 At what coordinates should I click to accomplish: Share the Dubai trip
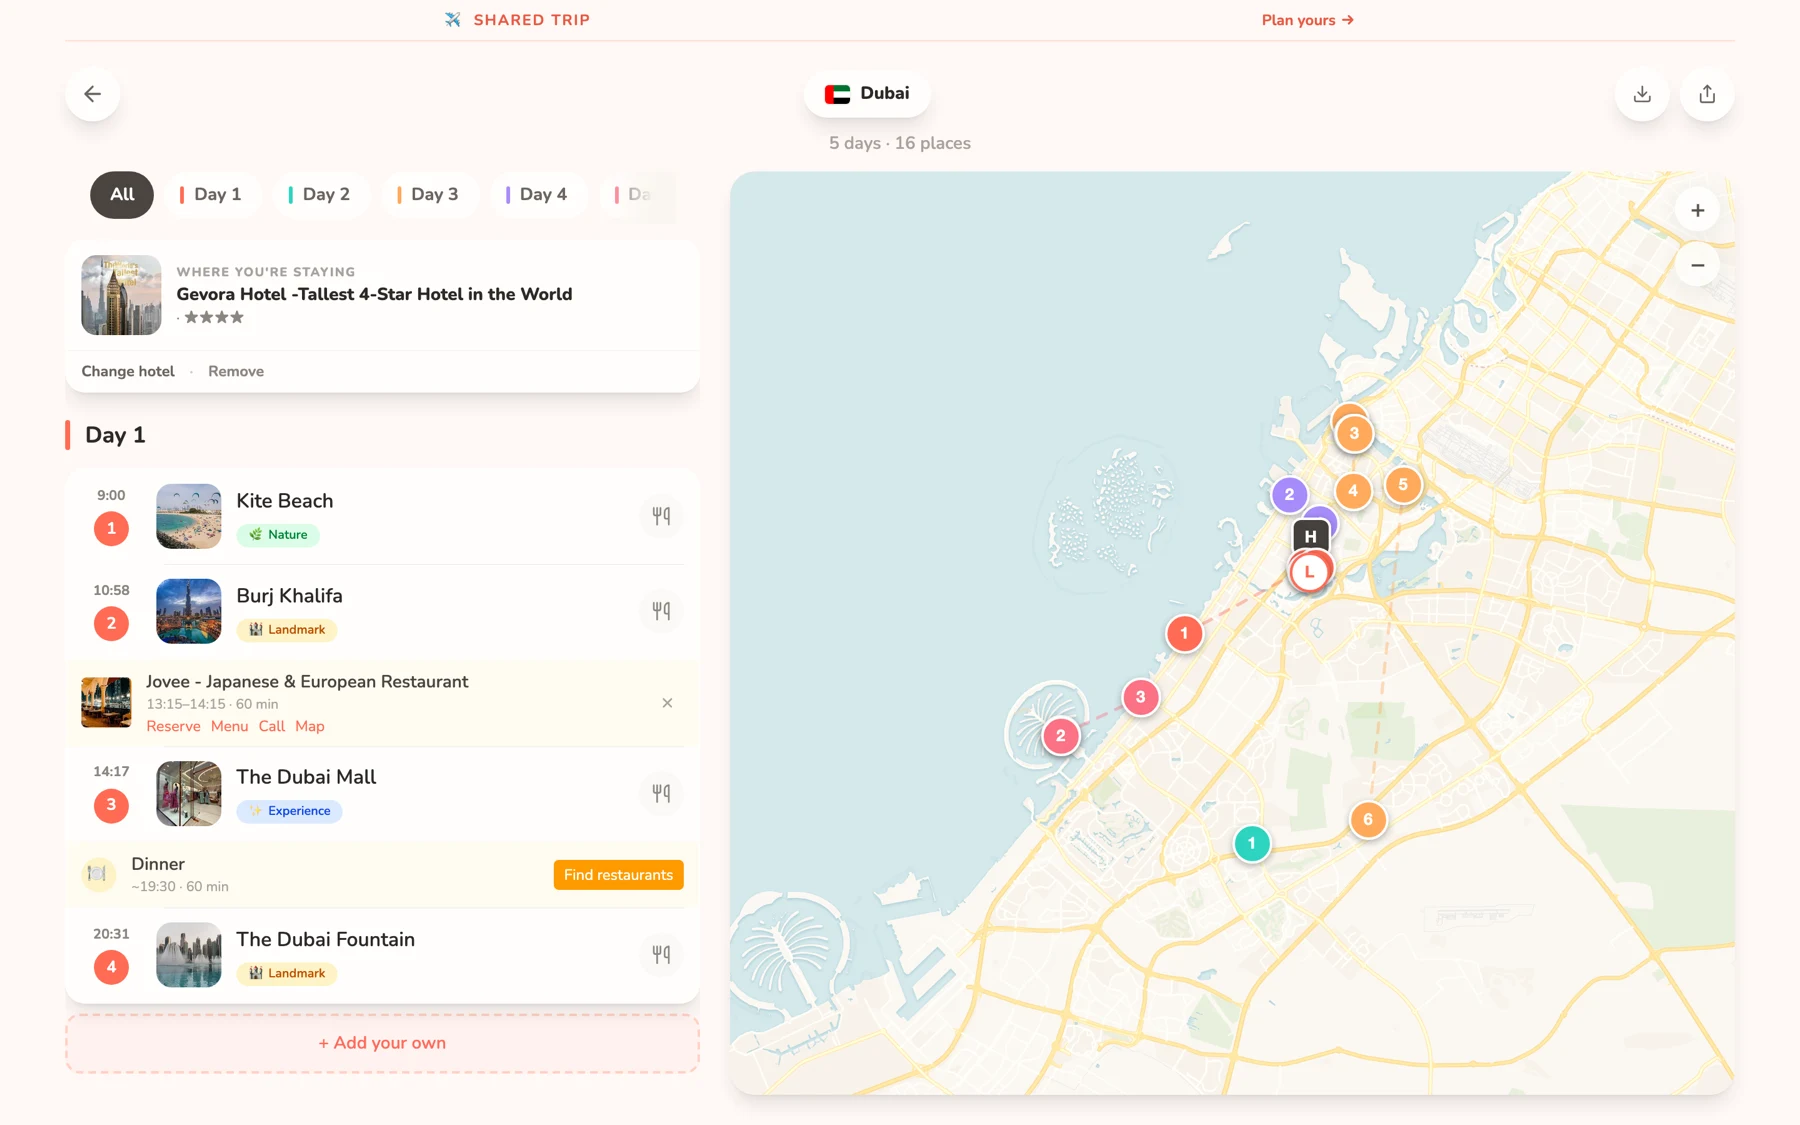click(1707, 94)
